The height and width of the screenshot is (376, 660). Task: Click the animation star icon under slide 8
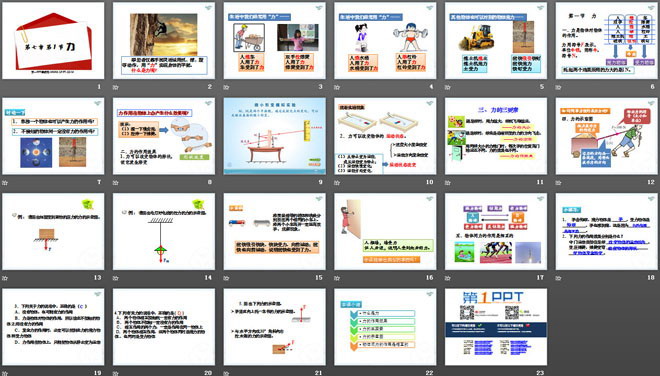click(116, 183)
